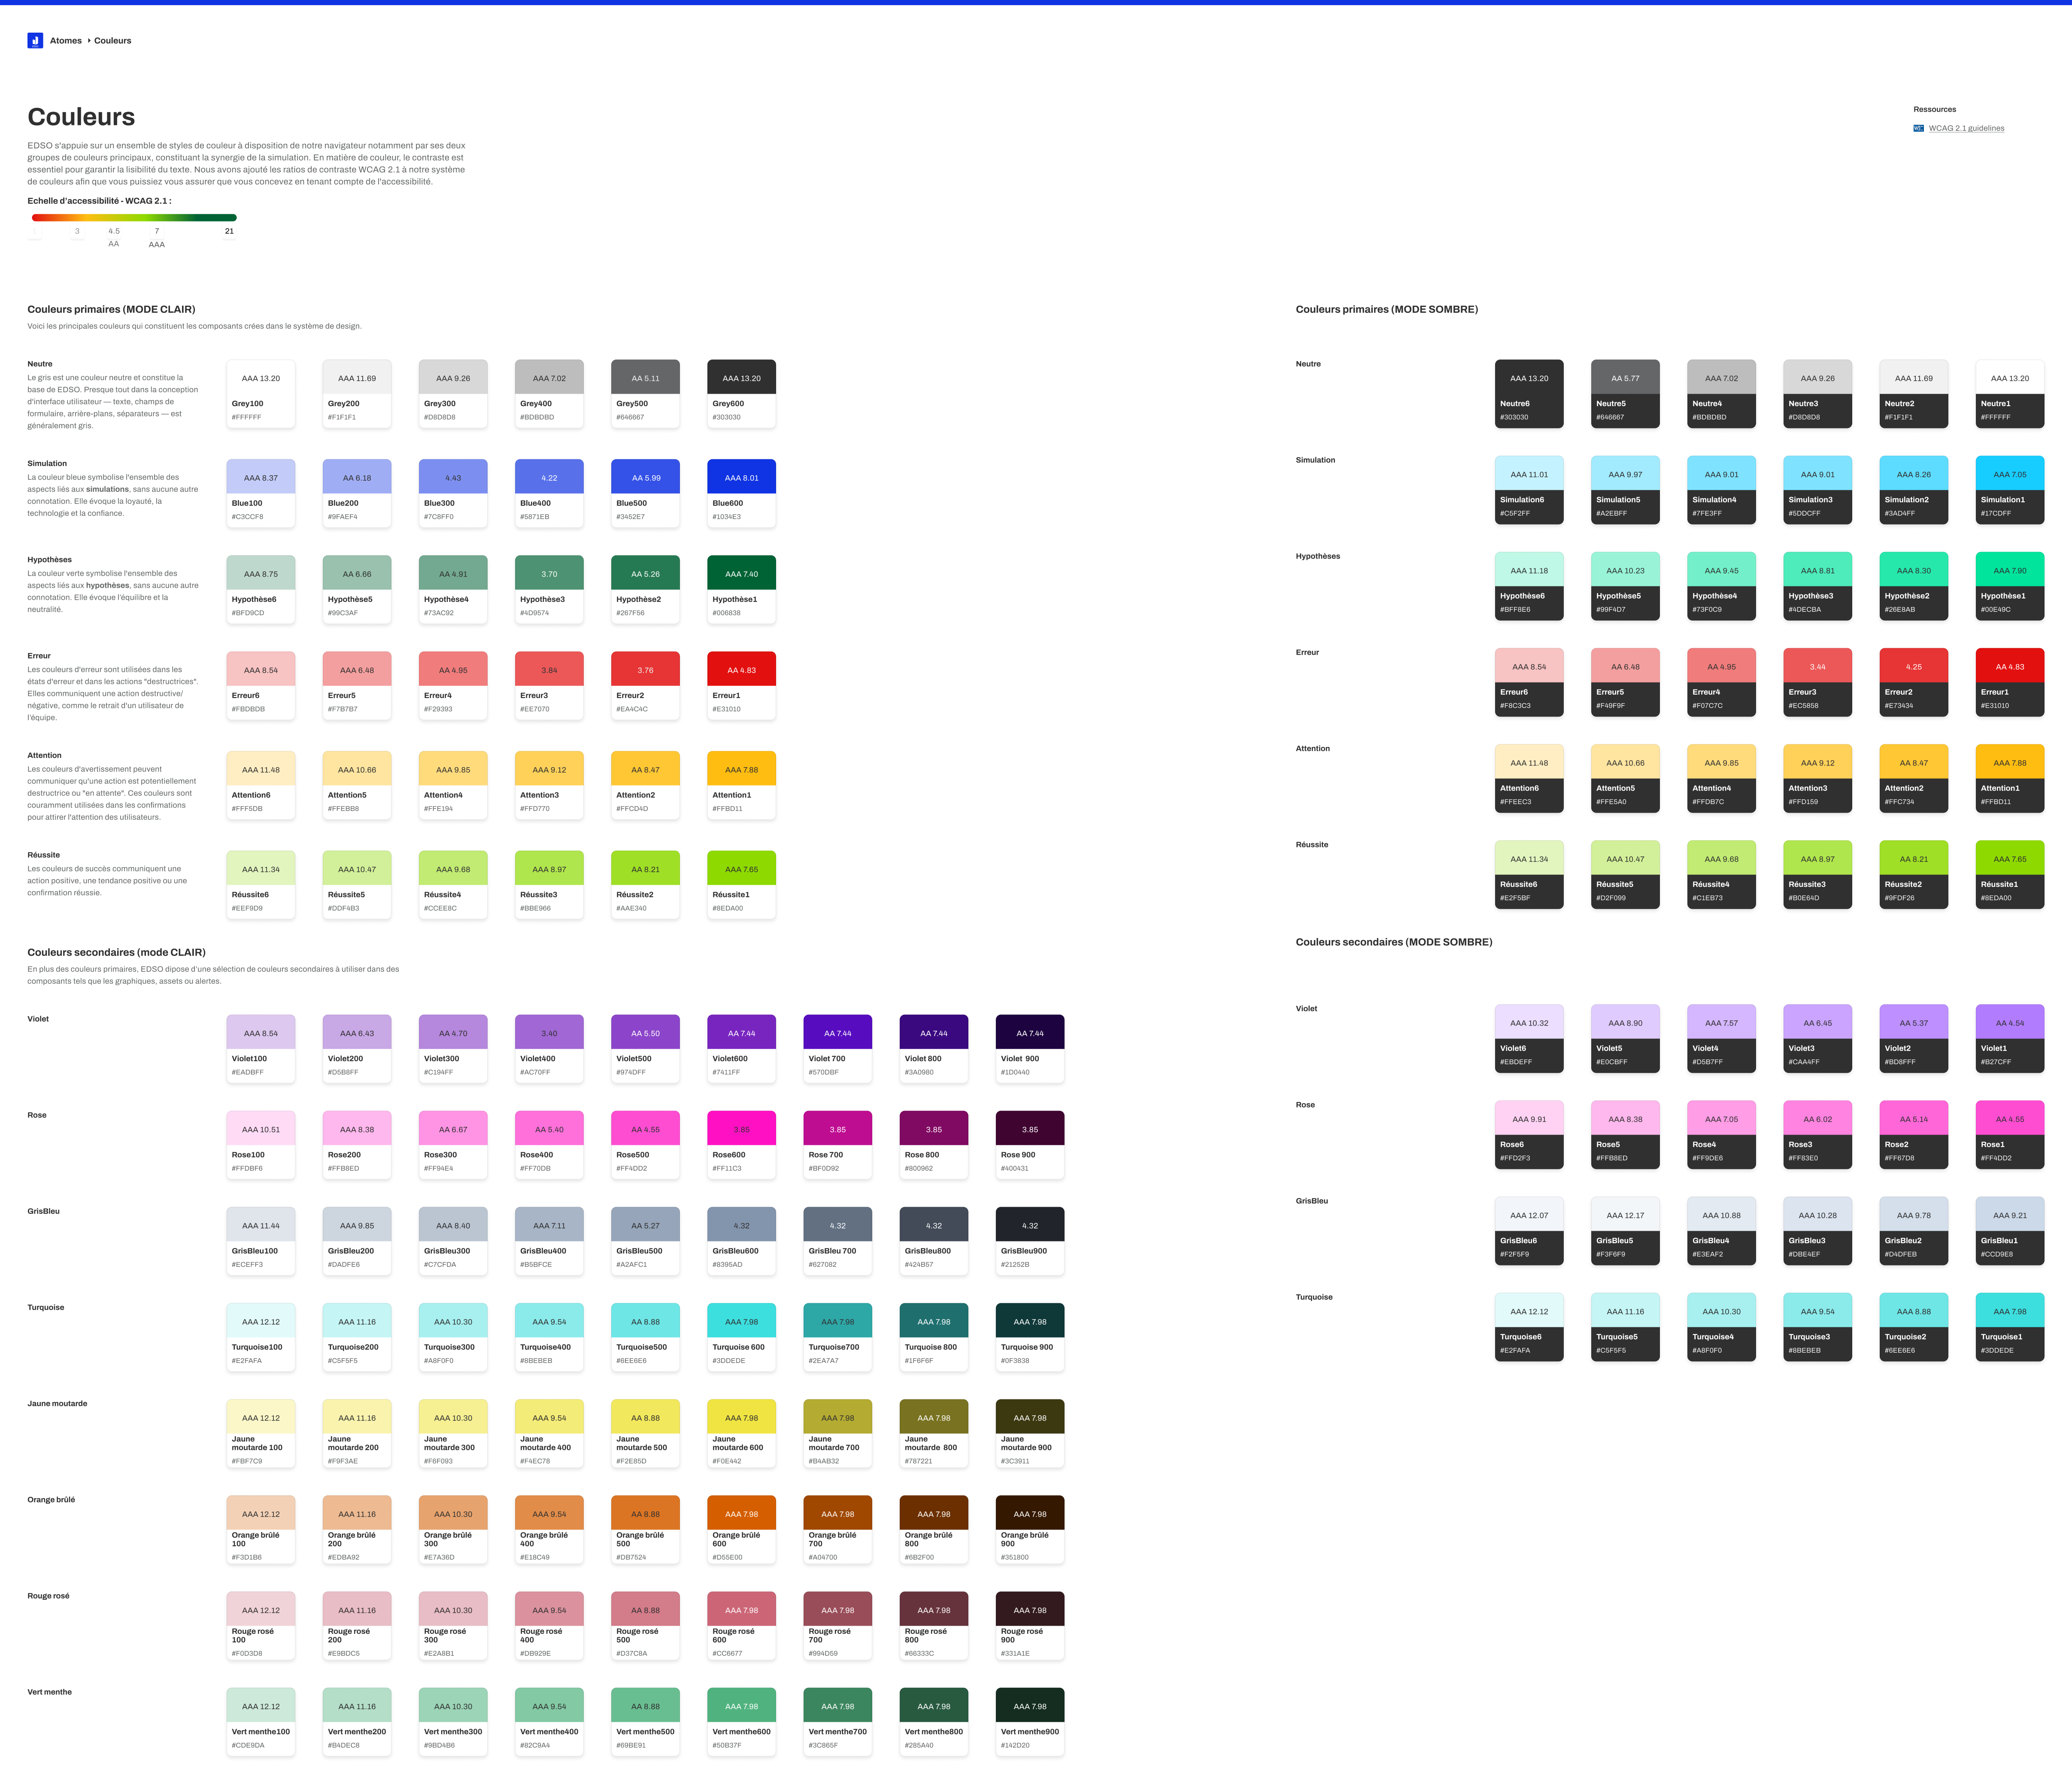2072x1784 pixels.
Task: Click the 21 marker on accessibility scale
Action: click(x=229, y=231)
